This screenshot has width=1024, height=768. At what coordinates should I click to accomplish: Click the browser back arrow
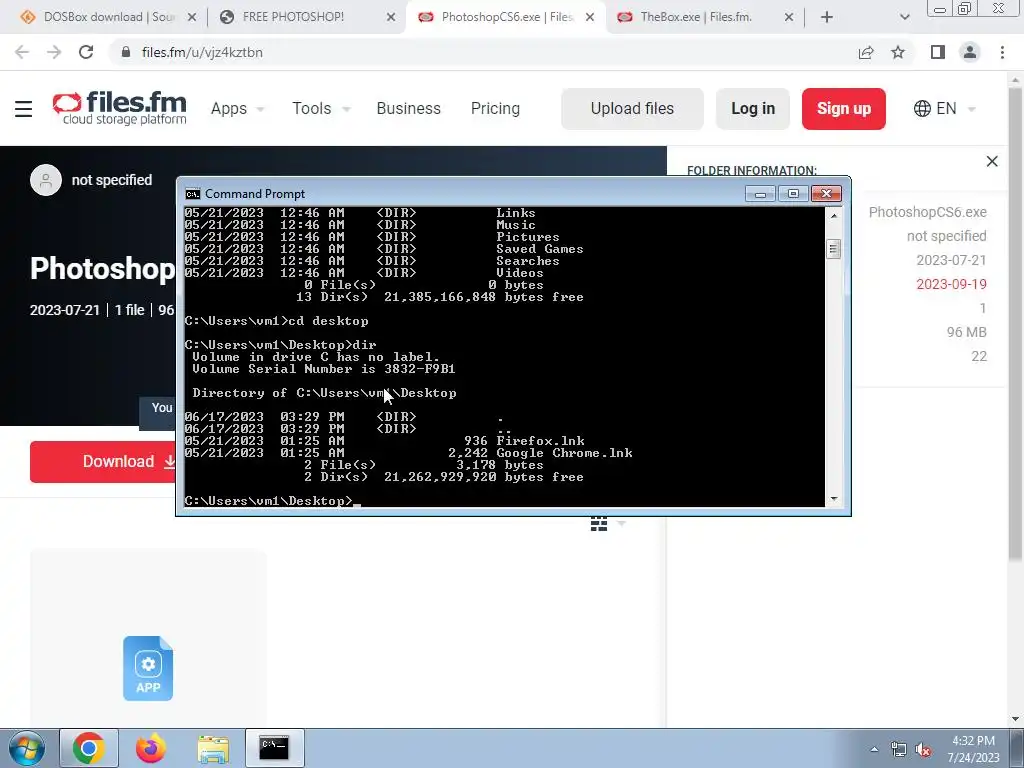(x=22, y=52)
